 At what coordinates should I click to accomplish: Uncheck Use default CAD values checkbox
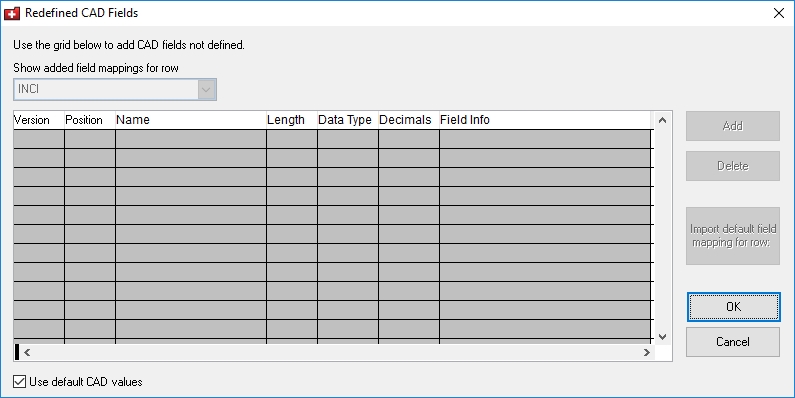click(x=19, y=382)
